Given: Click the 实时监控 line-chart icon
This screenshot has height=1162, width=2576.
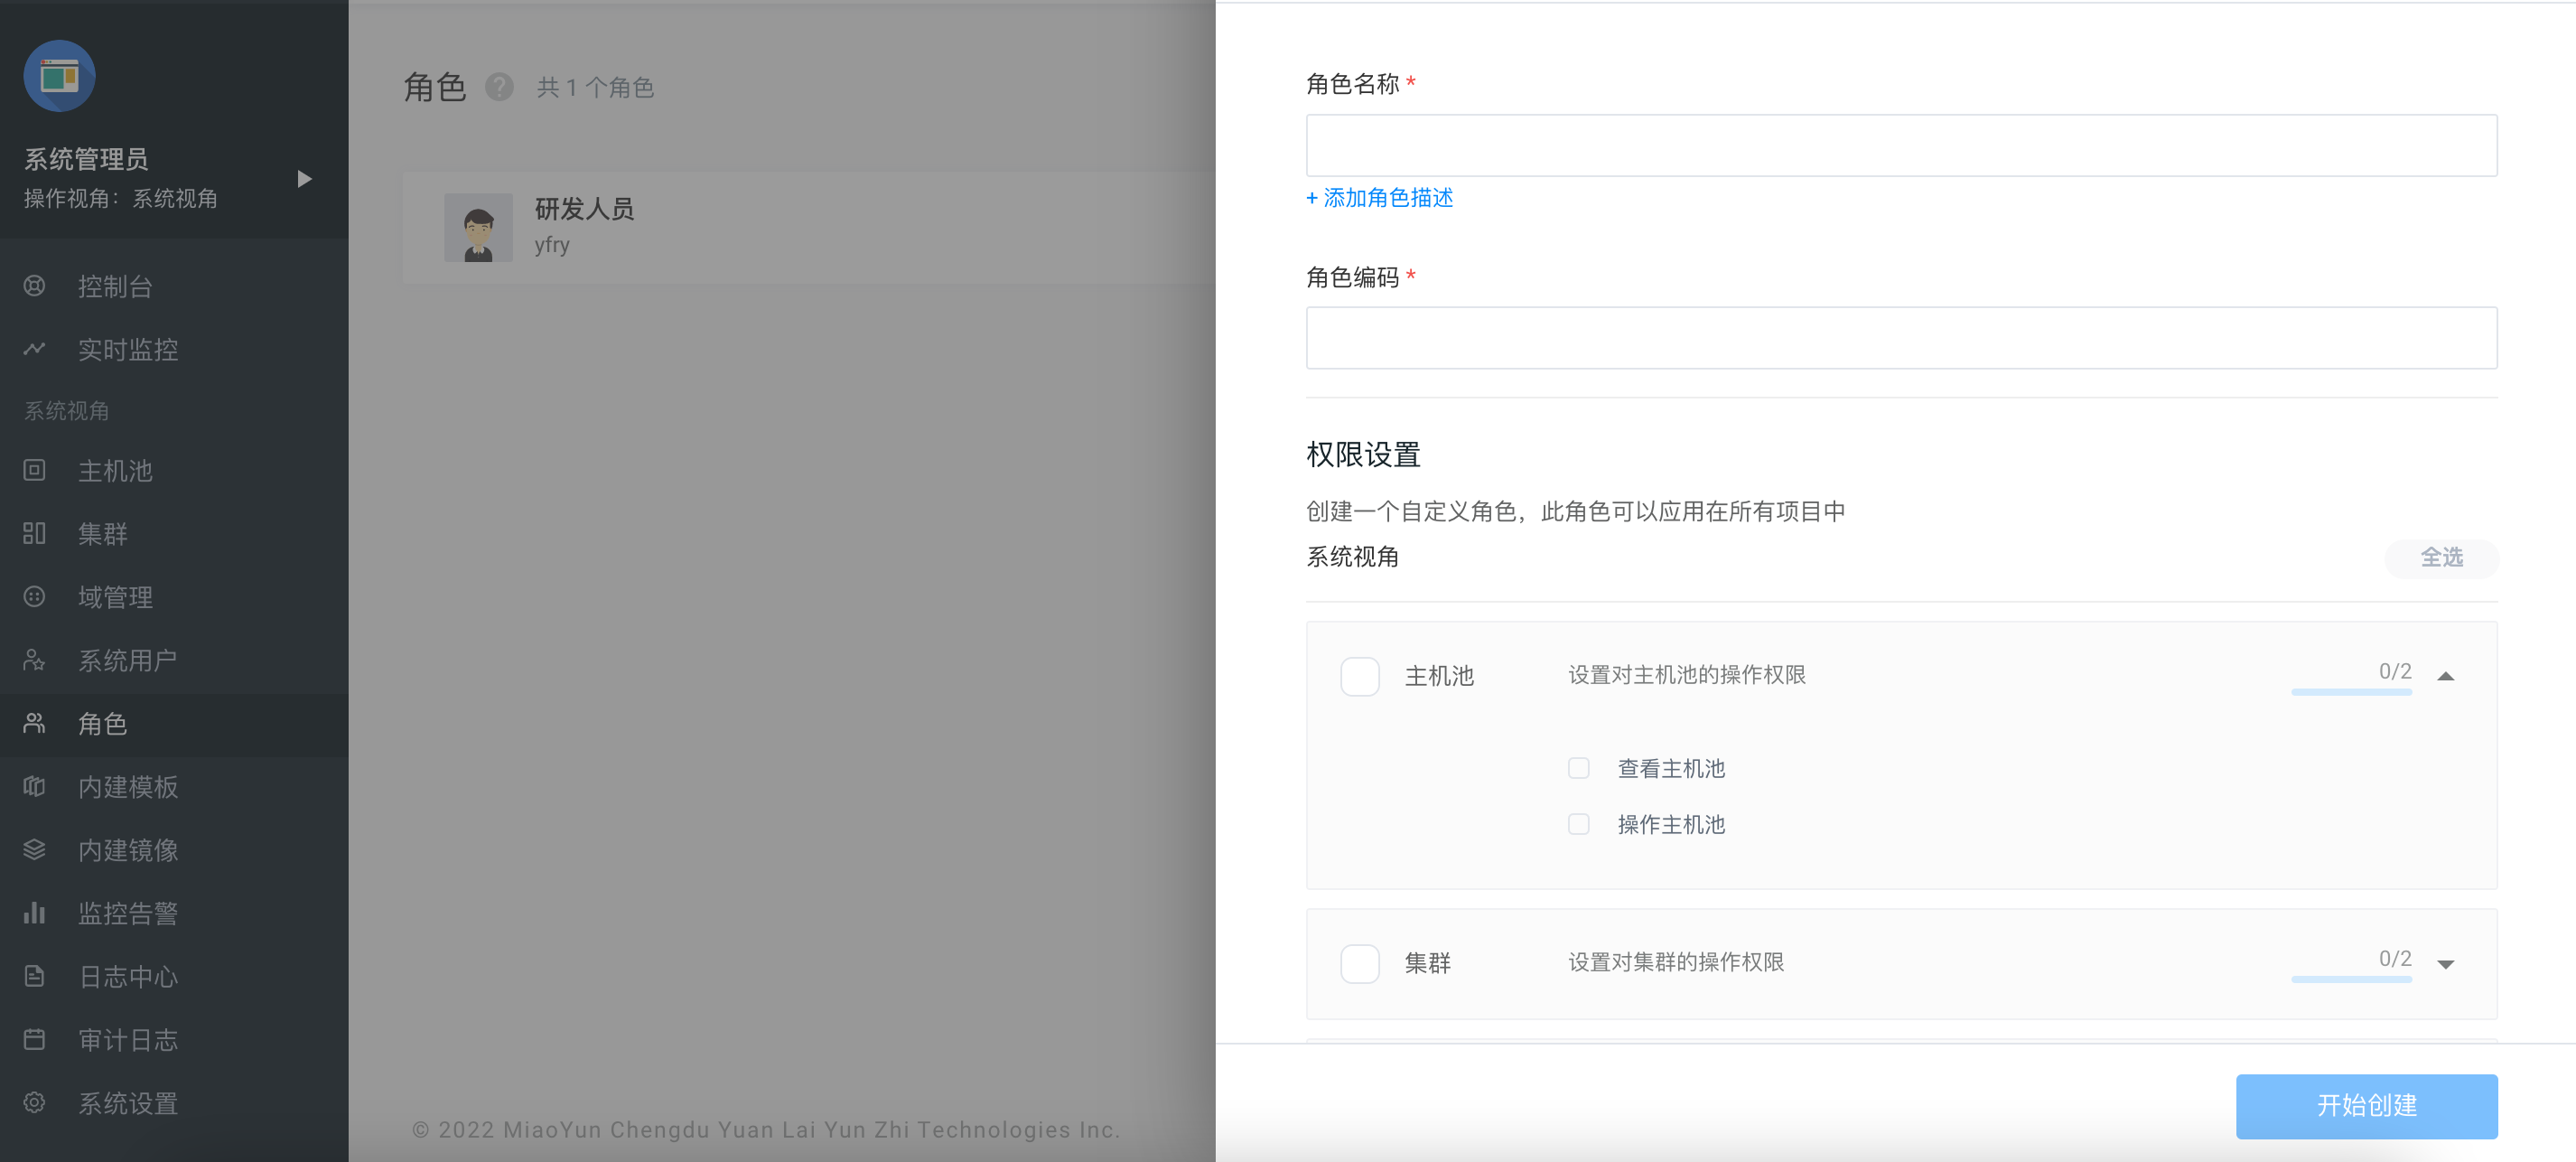Looking at the screenshot, I should pos(34,349).
